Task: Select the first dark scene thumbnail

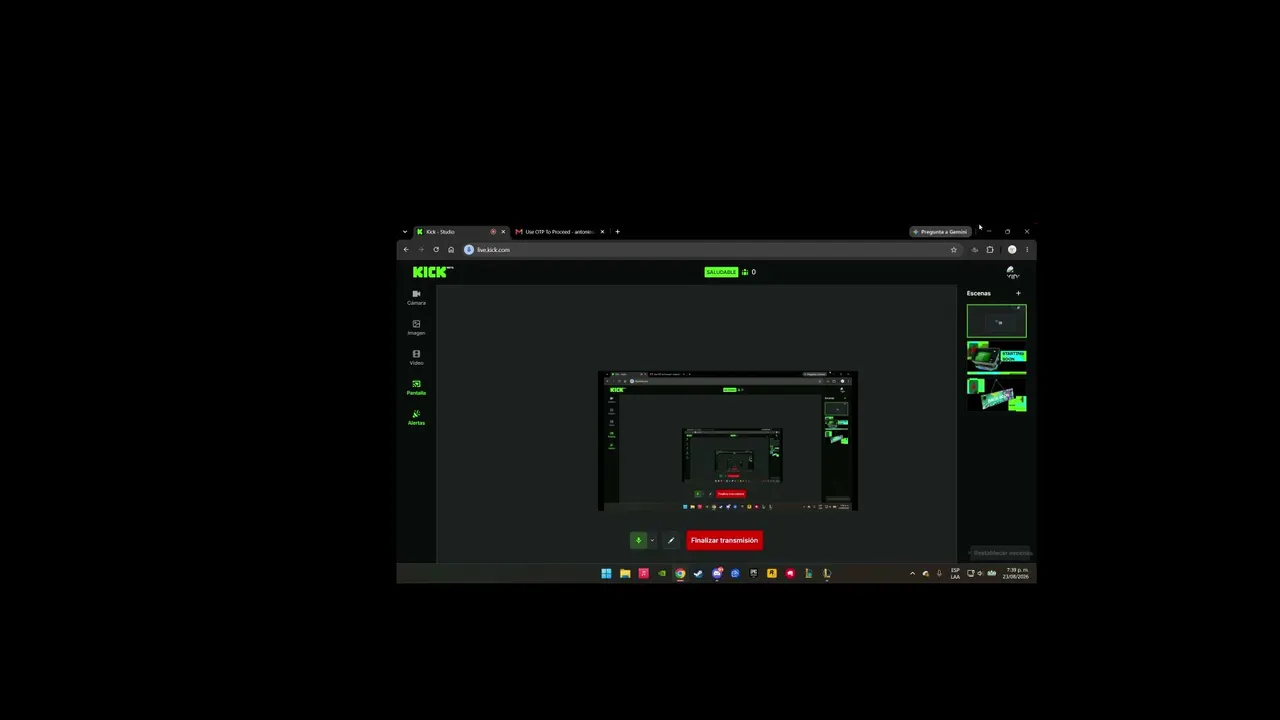Action: pos(996,321)
